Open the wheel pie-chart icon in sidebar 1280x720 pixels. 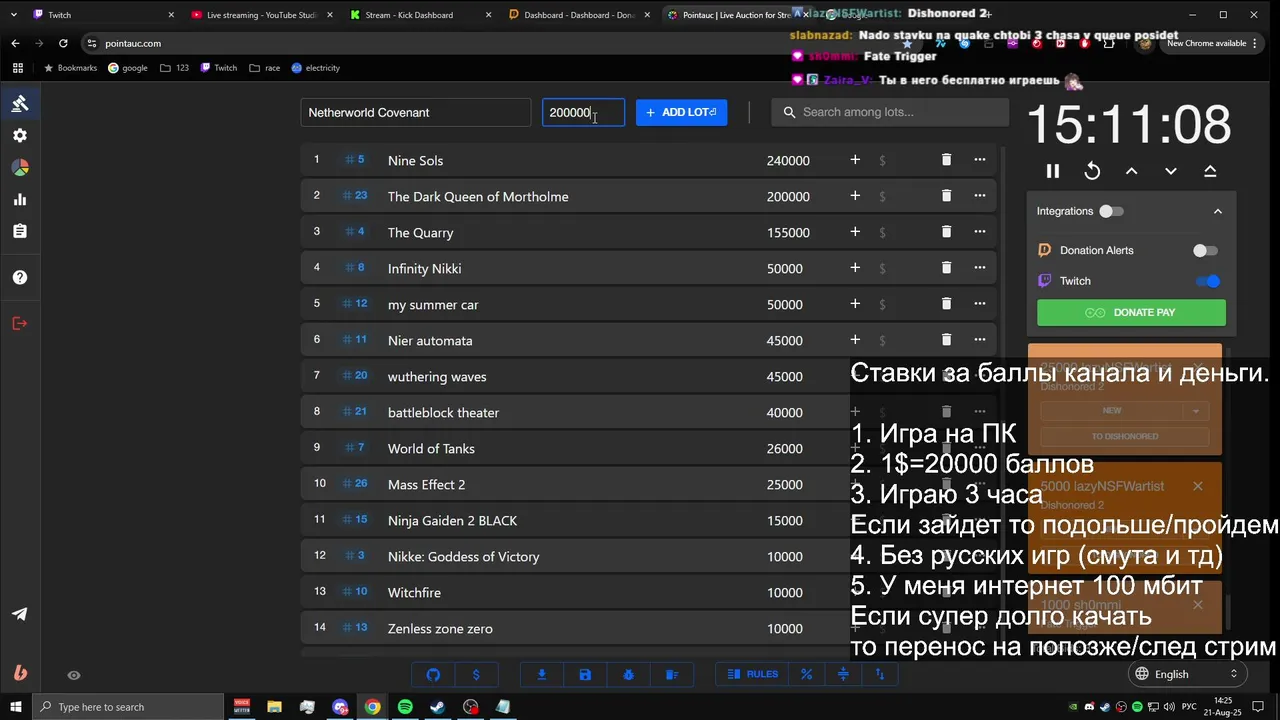click(20, 167)
